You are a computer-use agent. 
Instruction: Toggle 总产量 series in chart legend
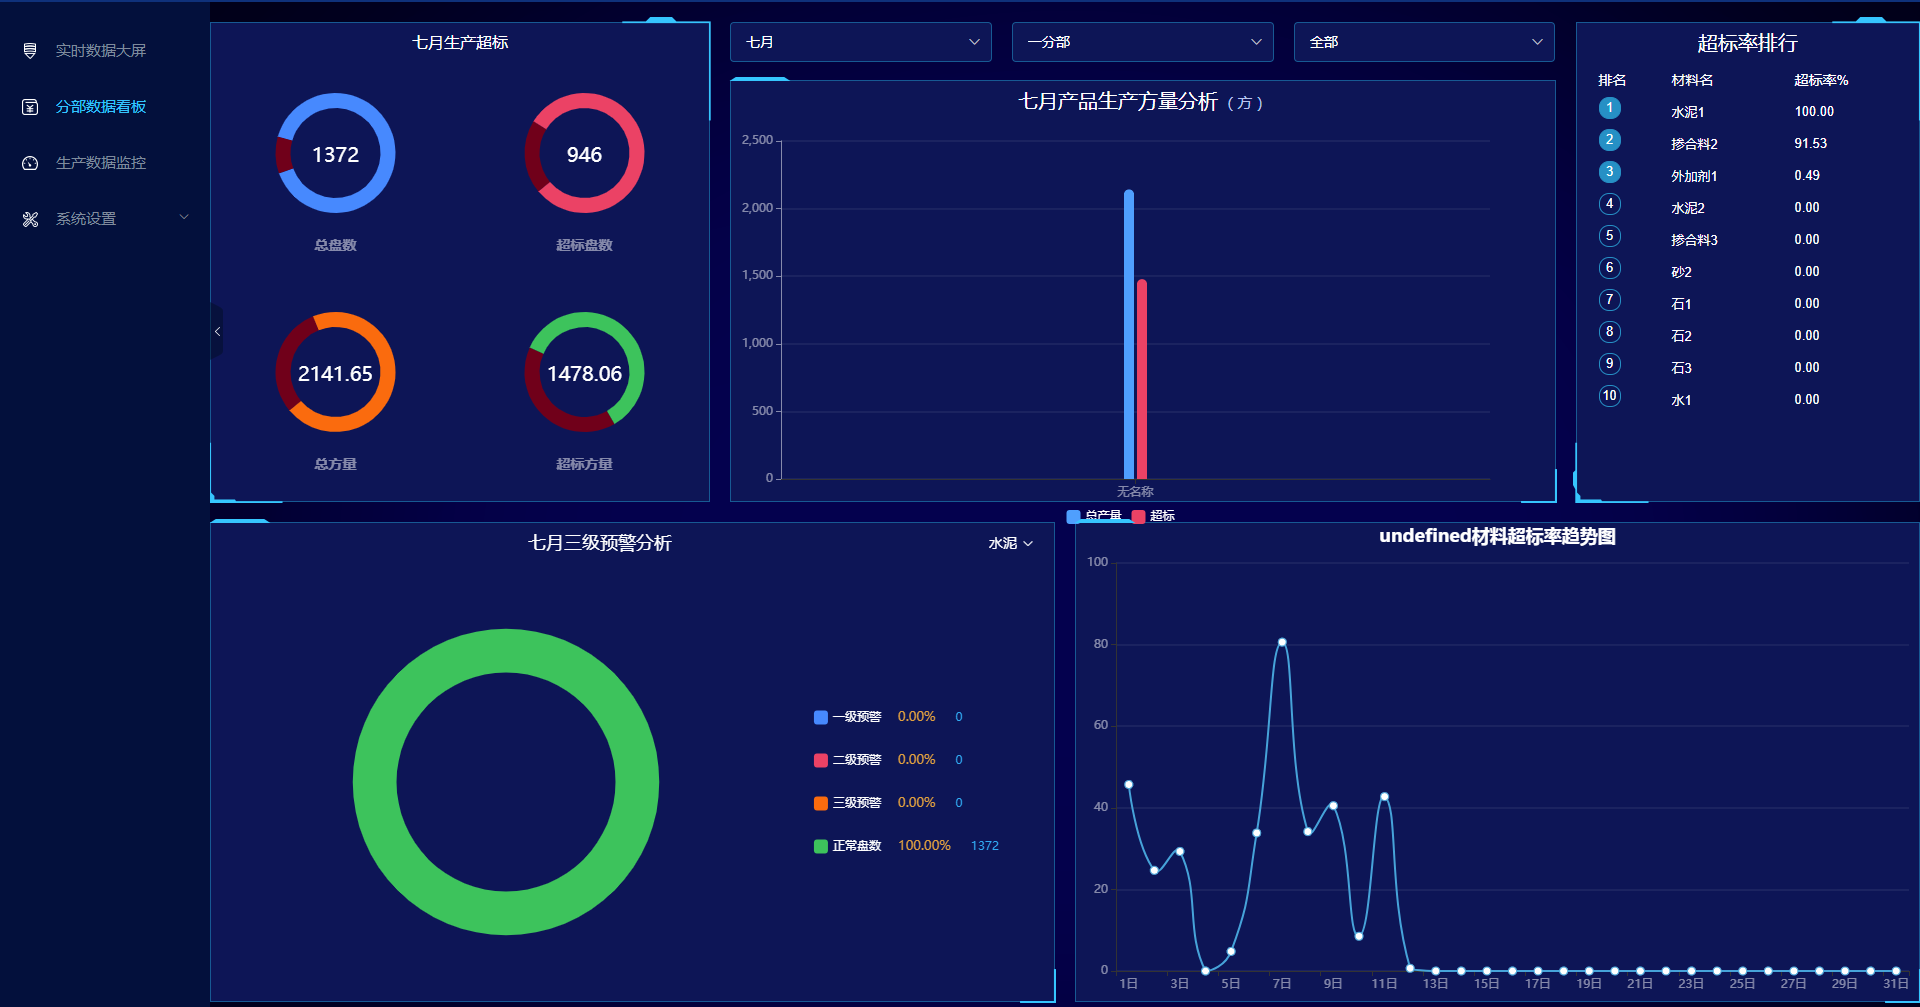[1095, 516]
